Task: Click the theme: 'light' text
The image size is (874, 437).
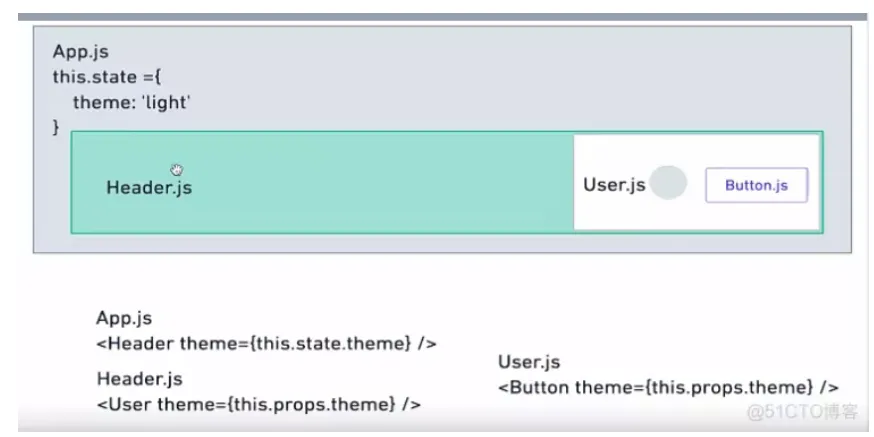Action: tap(132, 102)
